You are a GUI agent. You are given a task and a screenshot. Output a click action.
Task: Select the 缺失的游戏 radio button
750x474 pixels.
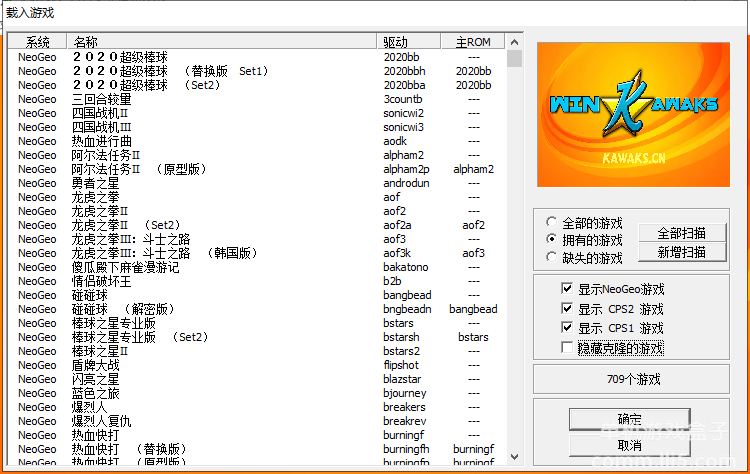[x=552, y=257]
